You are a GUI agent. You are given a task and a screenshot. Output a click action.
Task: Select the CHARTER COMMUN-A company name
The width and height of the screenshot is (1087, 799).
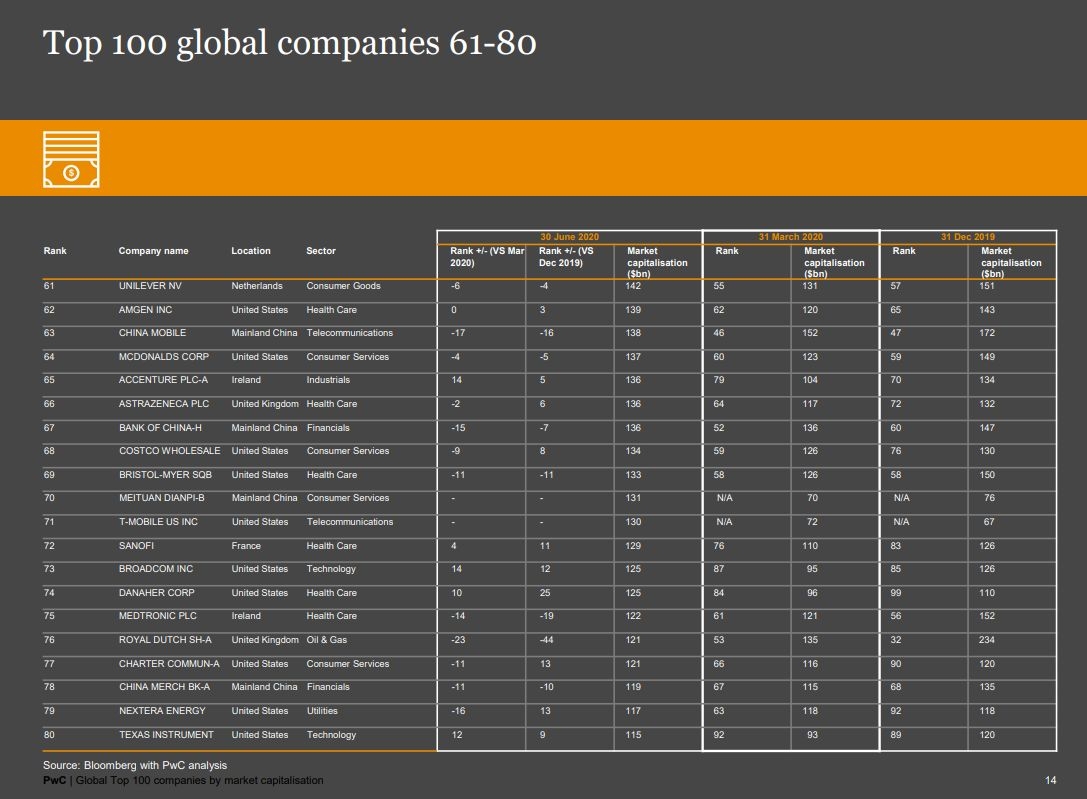click(x=169, y=664)
